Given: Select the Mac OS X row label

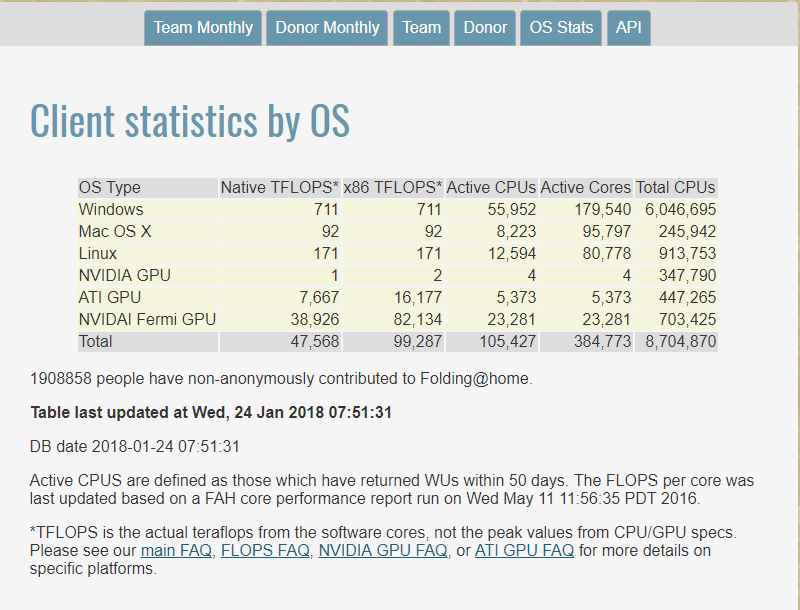Looking at the screenshot, I should coord(115,232).
